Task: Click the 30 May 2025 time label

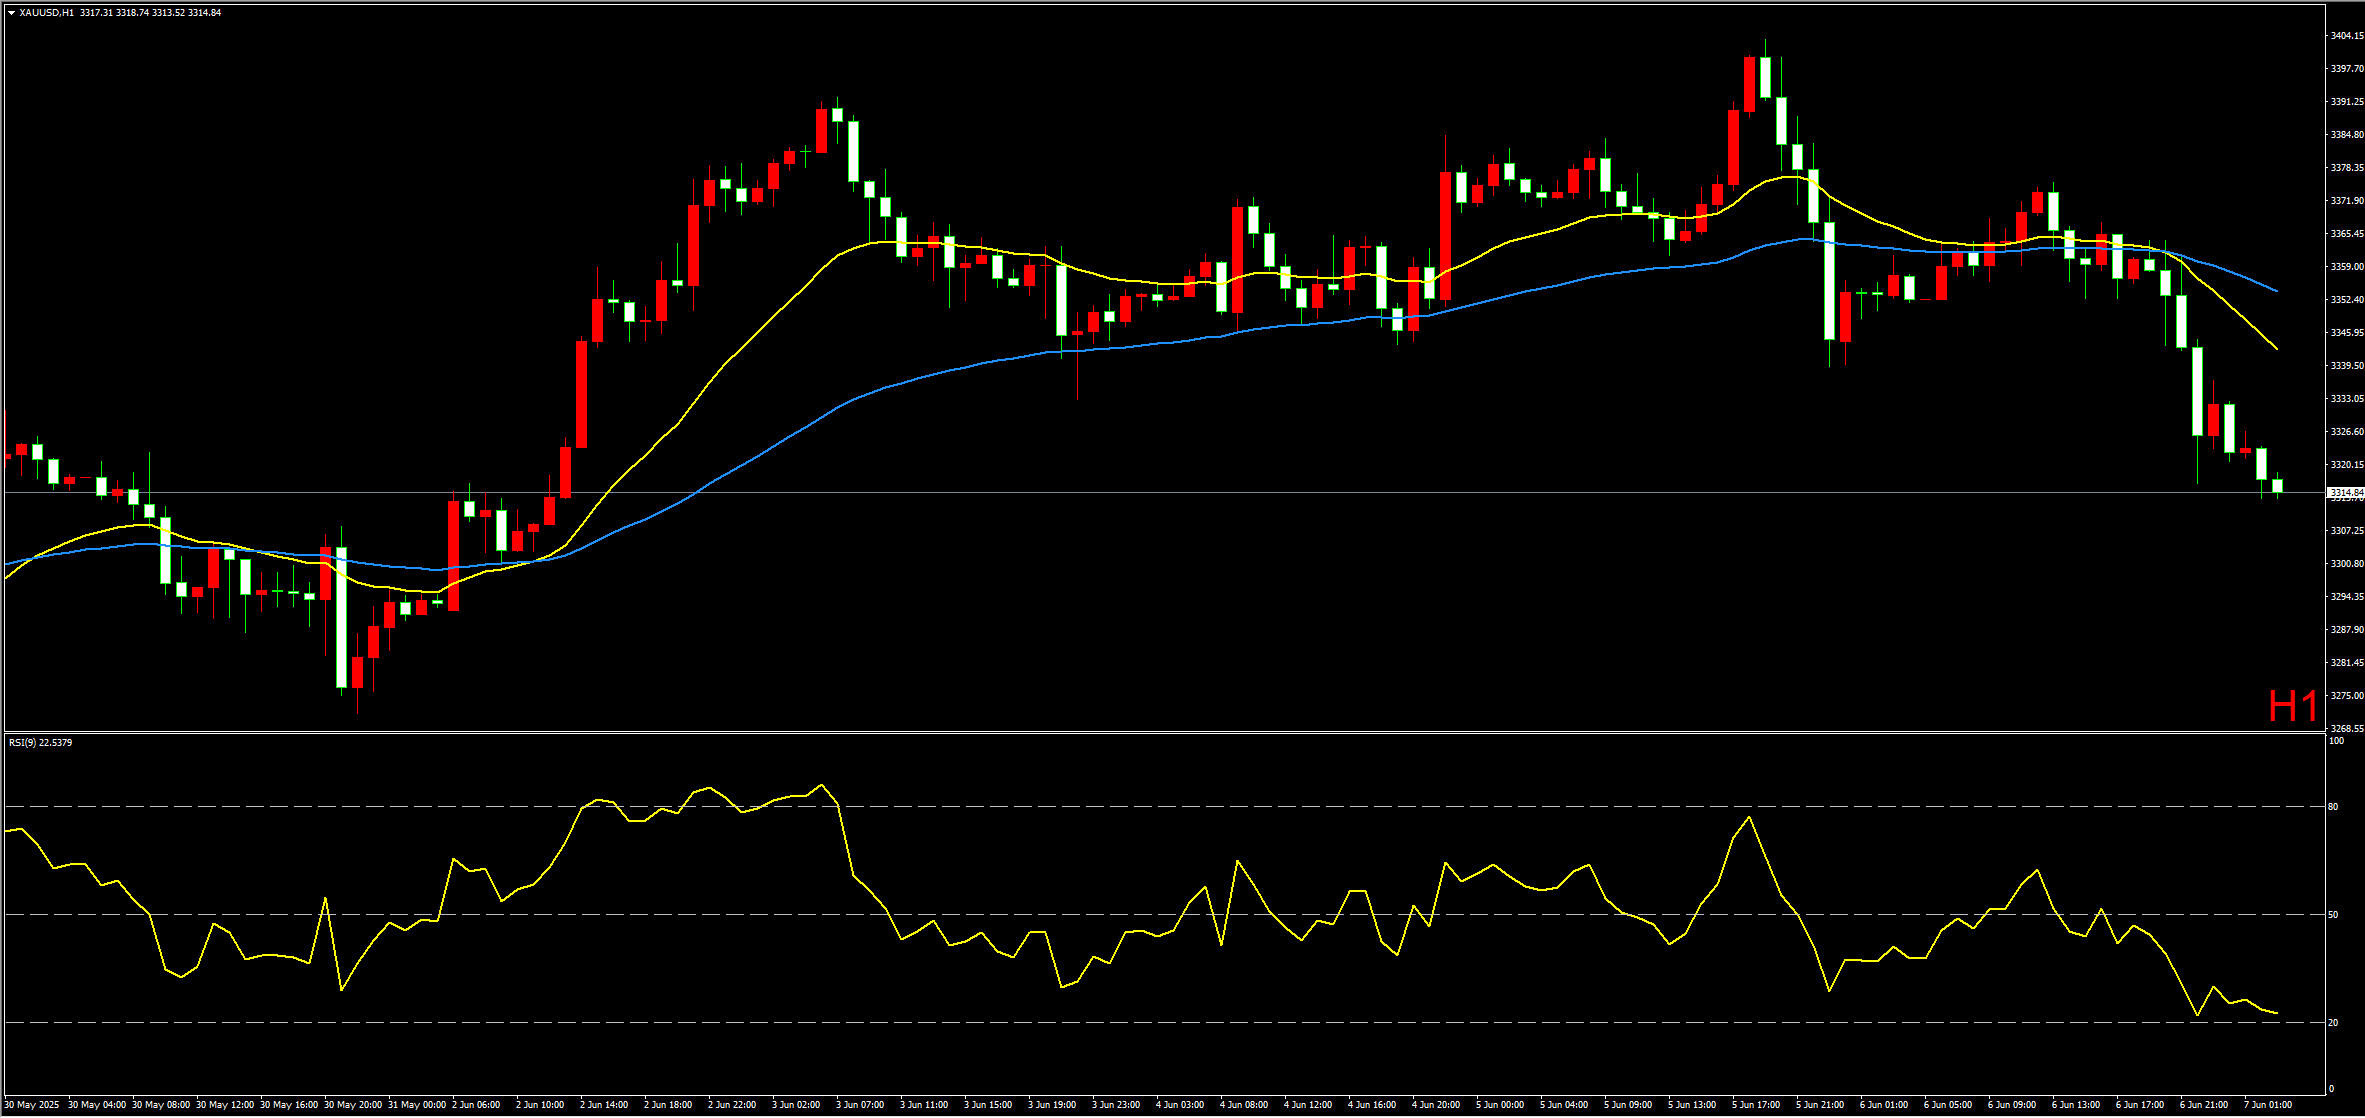Action: [32, 1105]
